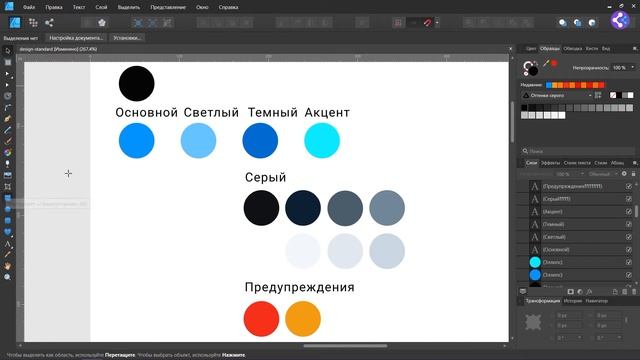
Task: Open the snapping options dropdown arrow
Action: point(437,22)
